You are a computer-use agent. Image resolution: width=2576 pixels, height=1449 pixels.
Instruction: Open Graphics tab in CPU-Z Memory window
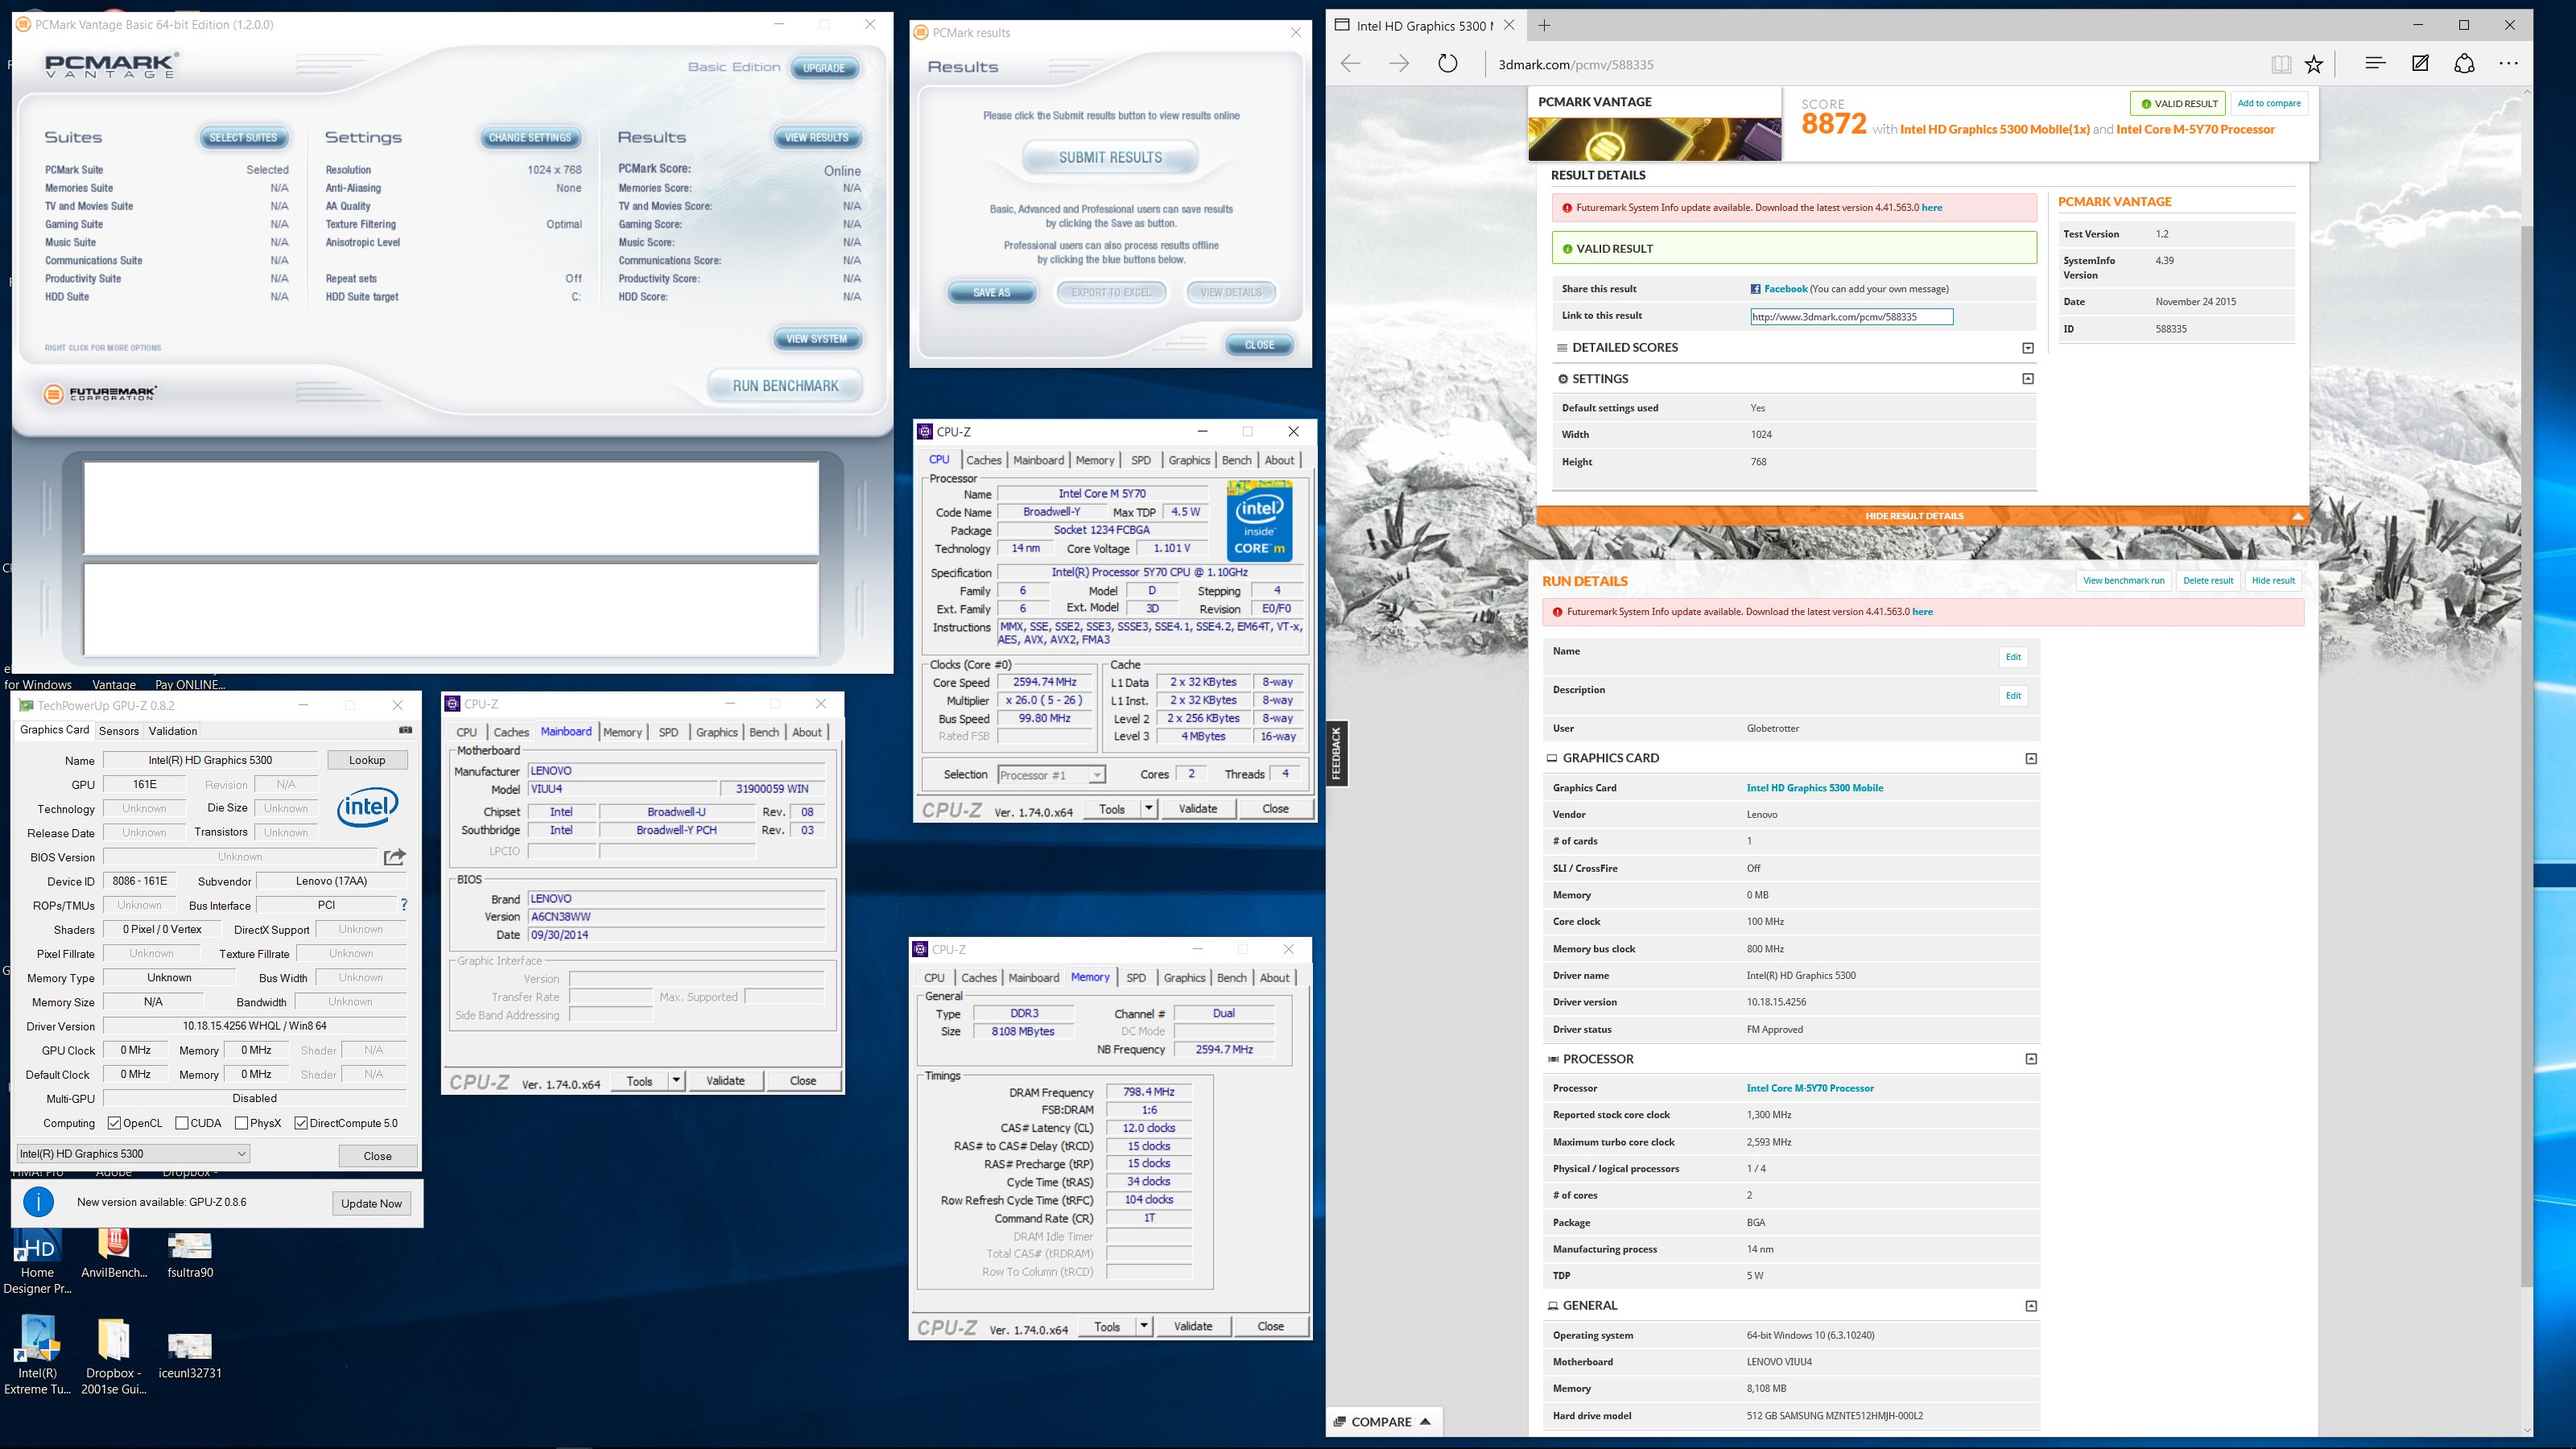coord(1184,978)
